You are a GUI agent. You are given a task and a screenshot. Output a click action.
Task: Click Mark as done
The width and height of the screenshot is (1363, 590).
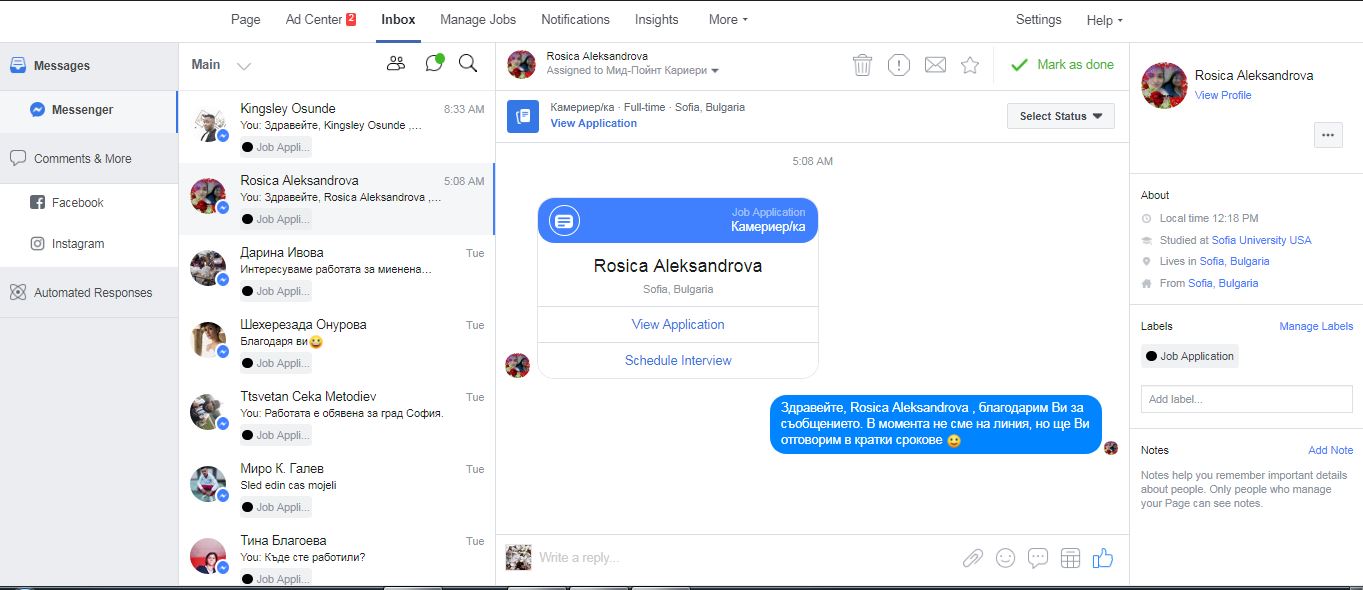pyautogui.click(x=1062, y=64)
